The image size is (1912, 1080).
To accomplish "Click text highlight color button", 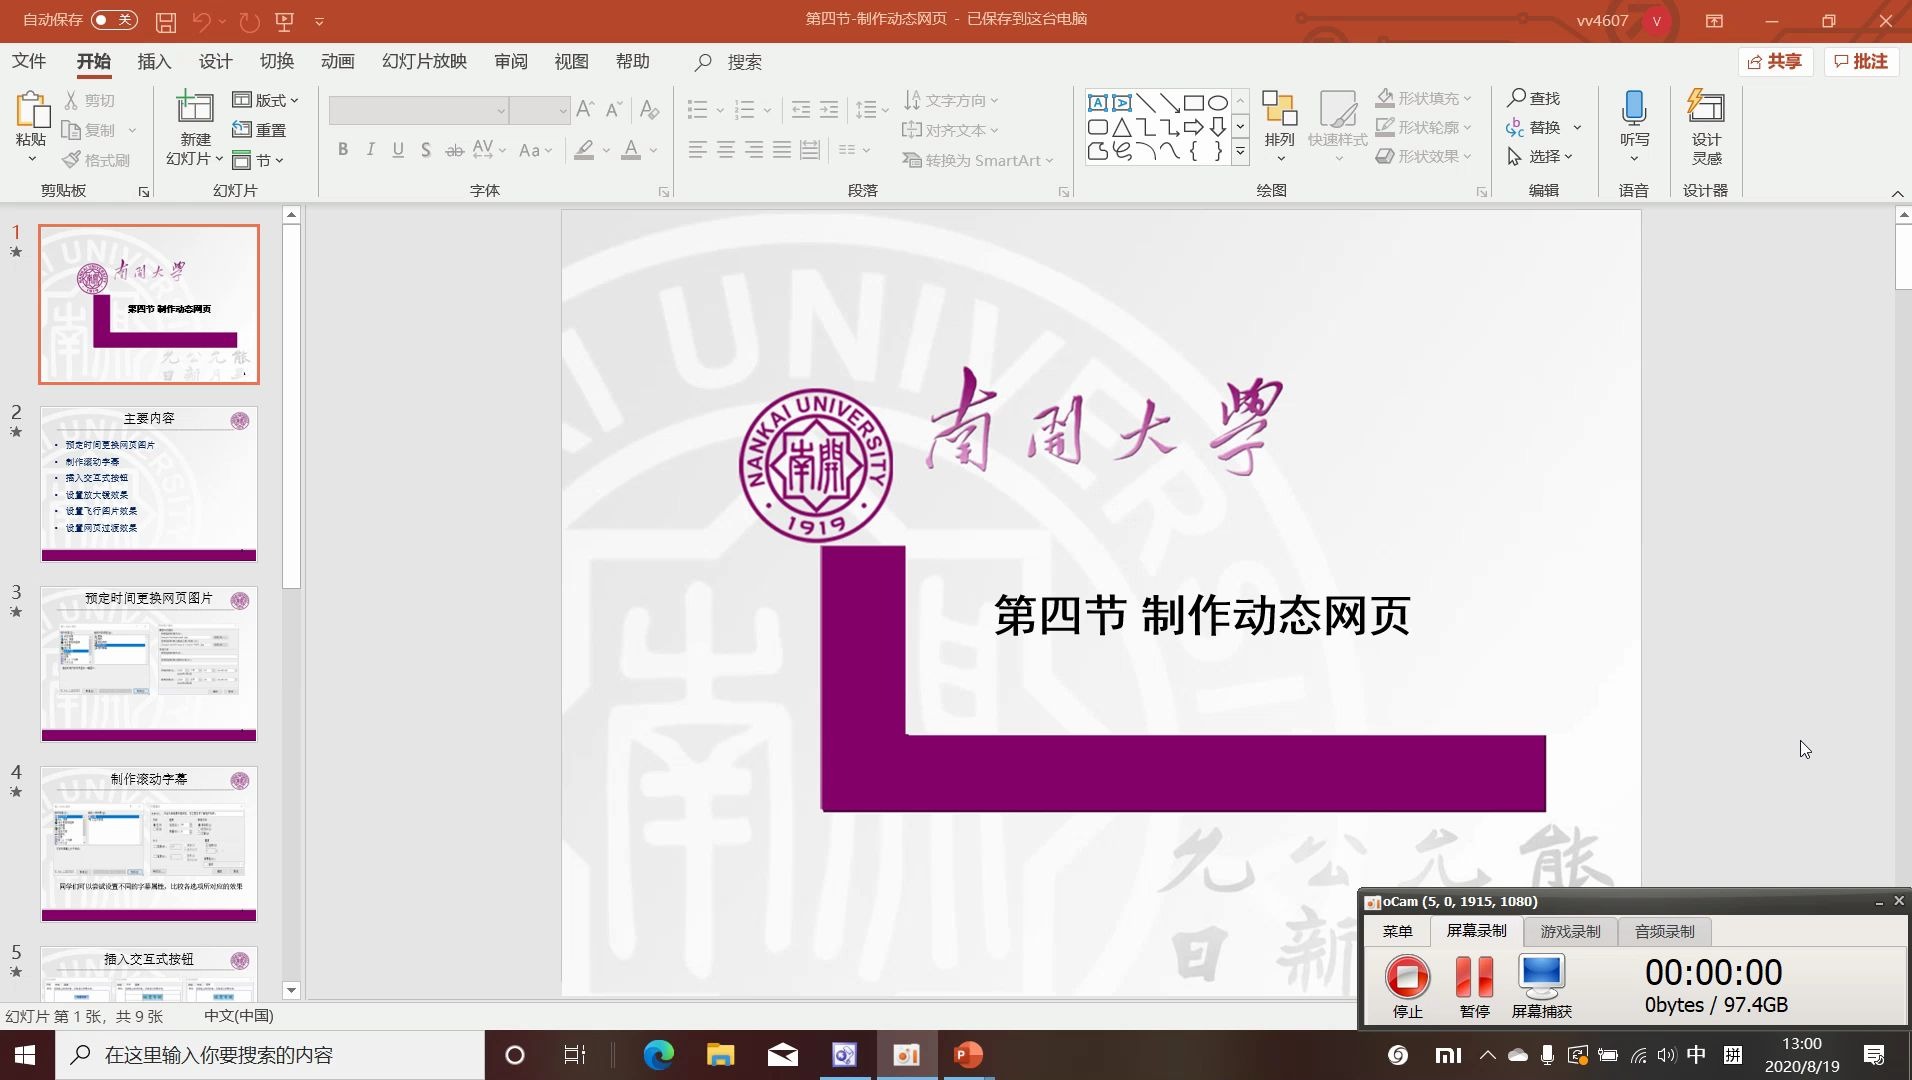I will [x=585, y=150].
